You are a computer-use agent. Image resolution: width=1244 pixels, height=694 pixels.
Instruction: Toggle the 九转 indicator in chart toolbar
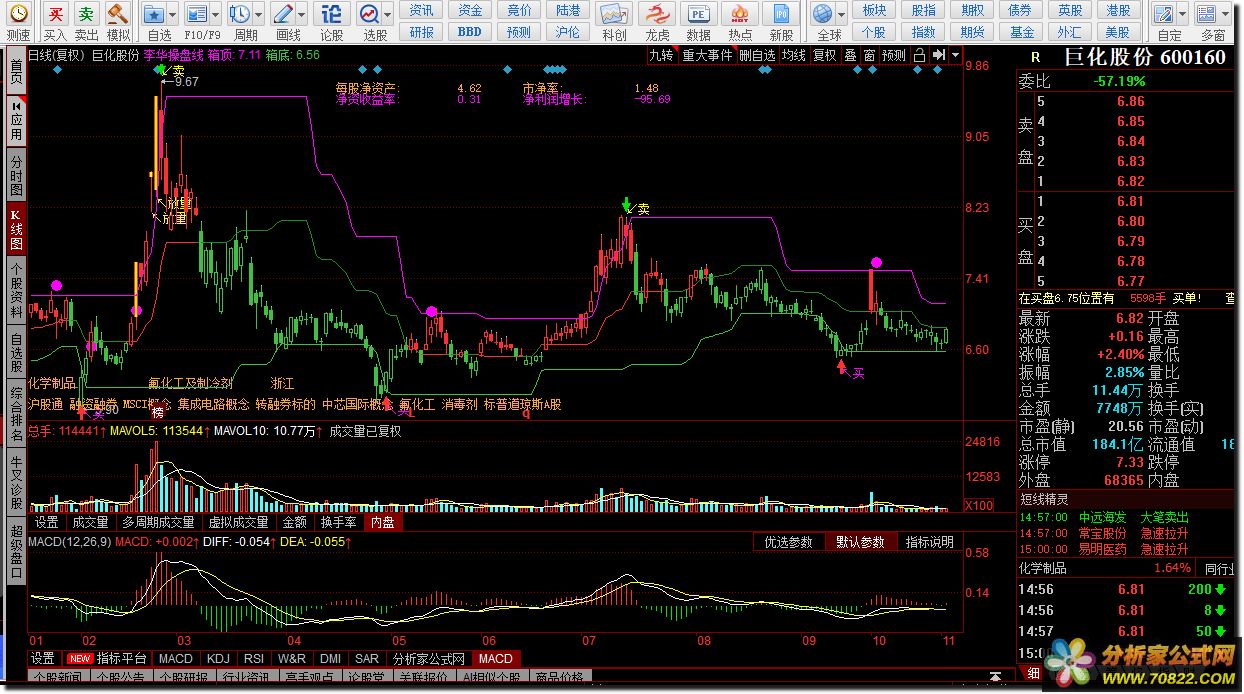click(660, 55)
